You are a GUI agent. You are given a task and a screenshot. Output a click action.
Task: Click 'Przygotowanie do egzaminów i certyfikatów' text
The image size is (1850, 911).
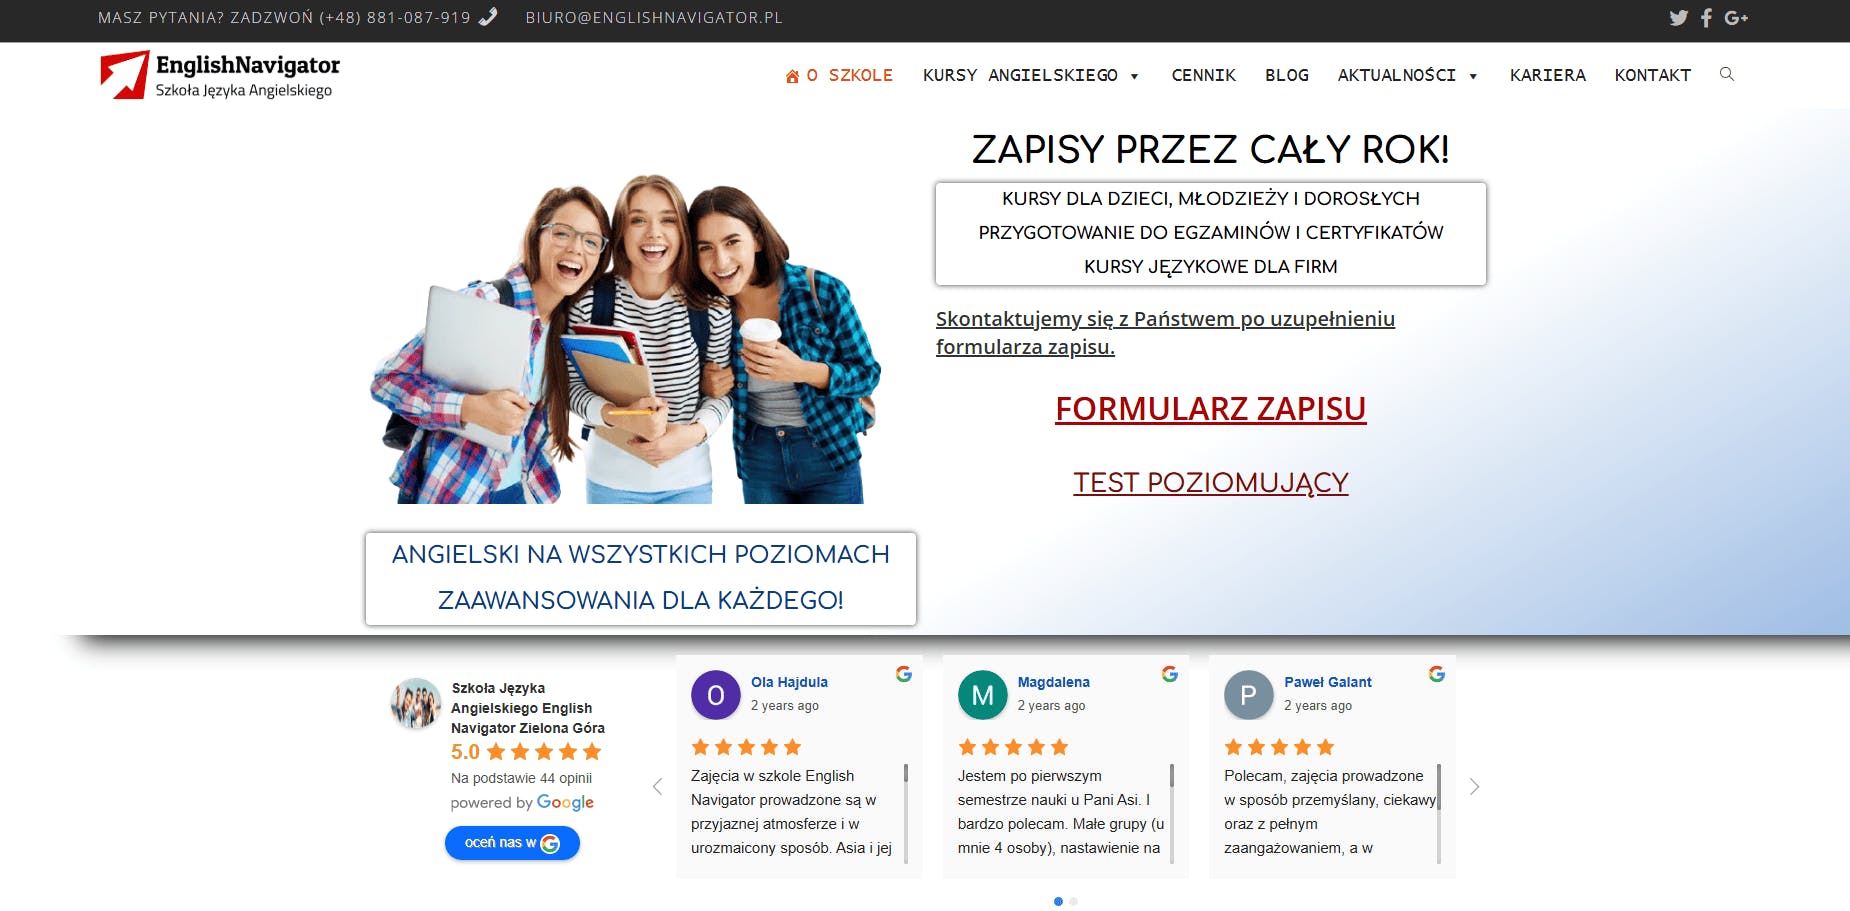[1211, 232]
